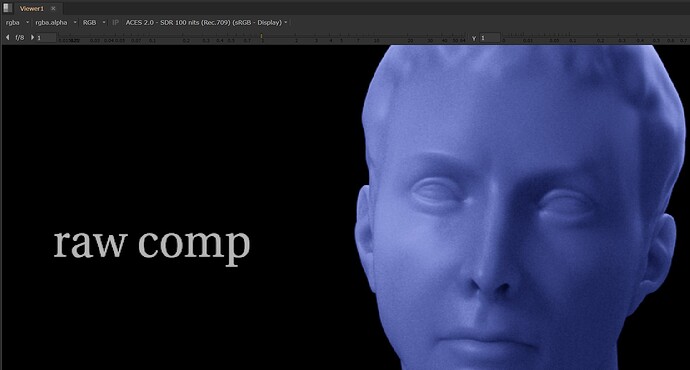Toggle the IP input process button

tap(115, 22)
